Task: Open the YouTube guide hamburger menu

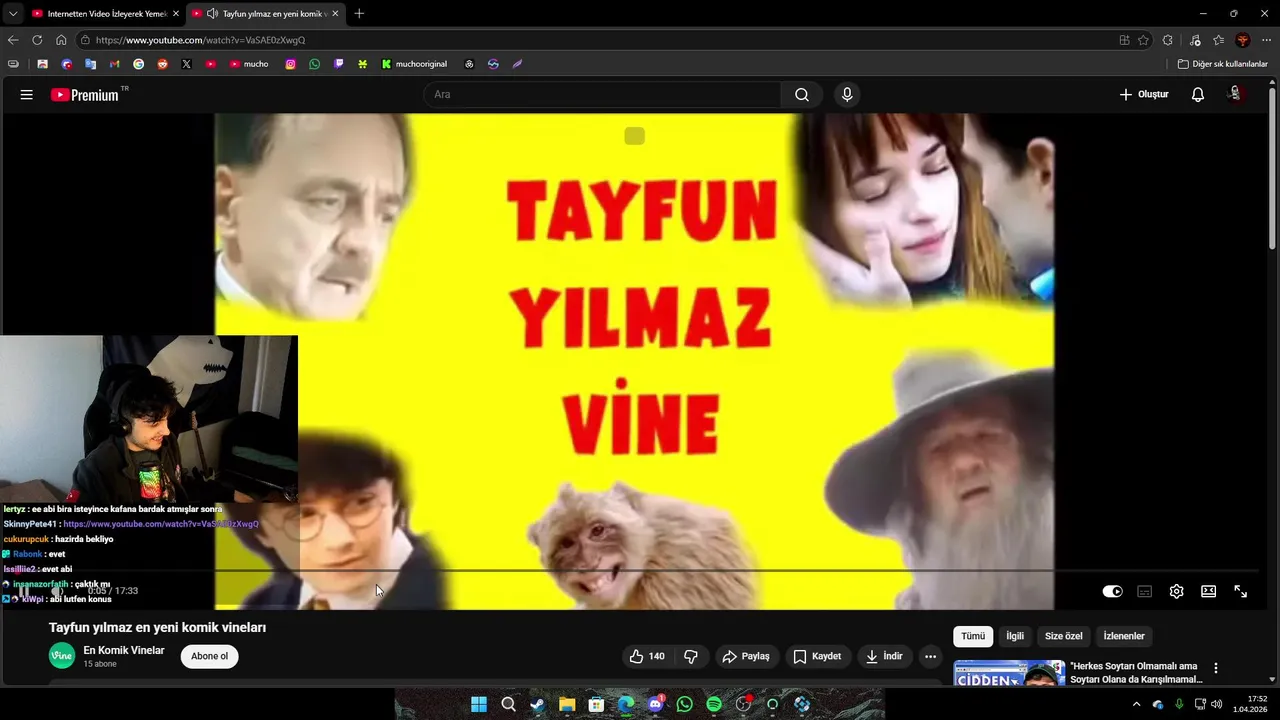Action: click(x=27, y=95)
